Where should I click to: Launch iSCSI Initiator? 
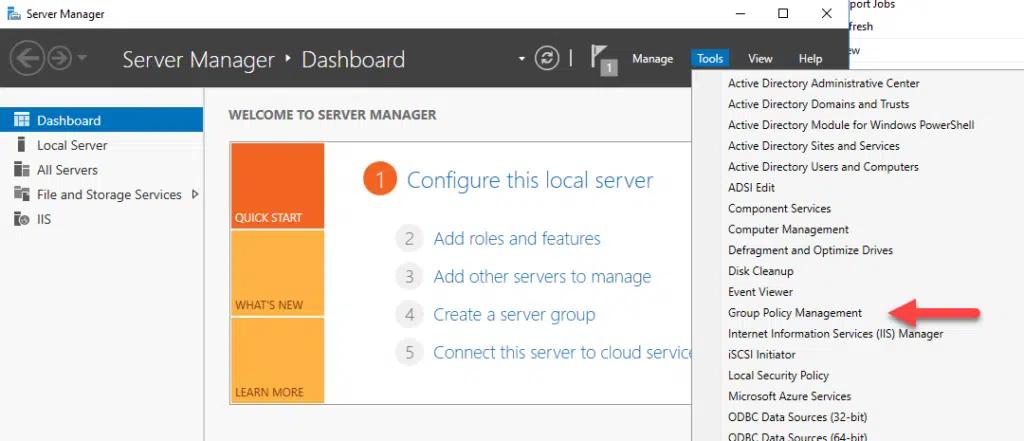(761, 355)
